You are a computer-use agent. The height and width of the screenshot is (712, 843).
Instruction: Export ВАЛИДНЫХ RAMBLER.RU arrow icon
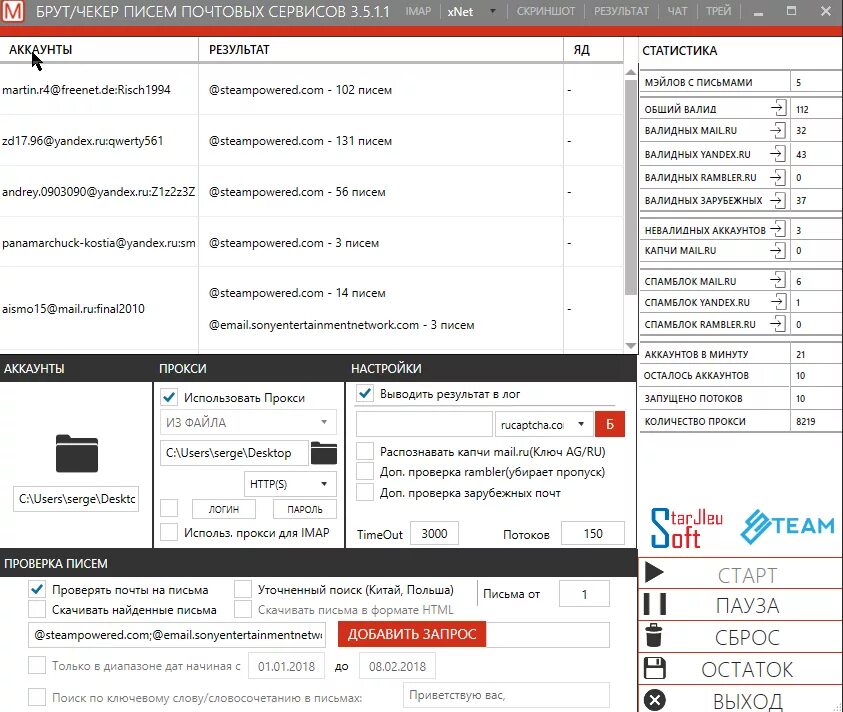(x=778, y=177)
